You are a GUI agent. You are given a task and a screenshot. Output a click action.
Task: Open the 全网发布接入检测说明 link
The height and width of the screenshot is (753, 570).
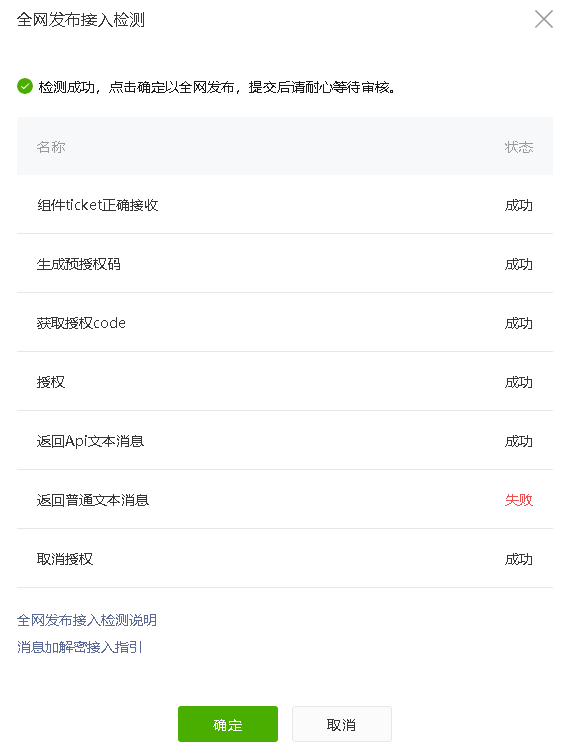click(x=87, y=620)
